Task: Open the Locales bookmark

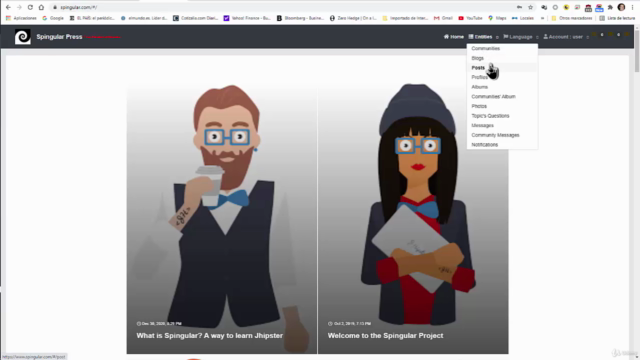Action: point(523,18)
